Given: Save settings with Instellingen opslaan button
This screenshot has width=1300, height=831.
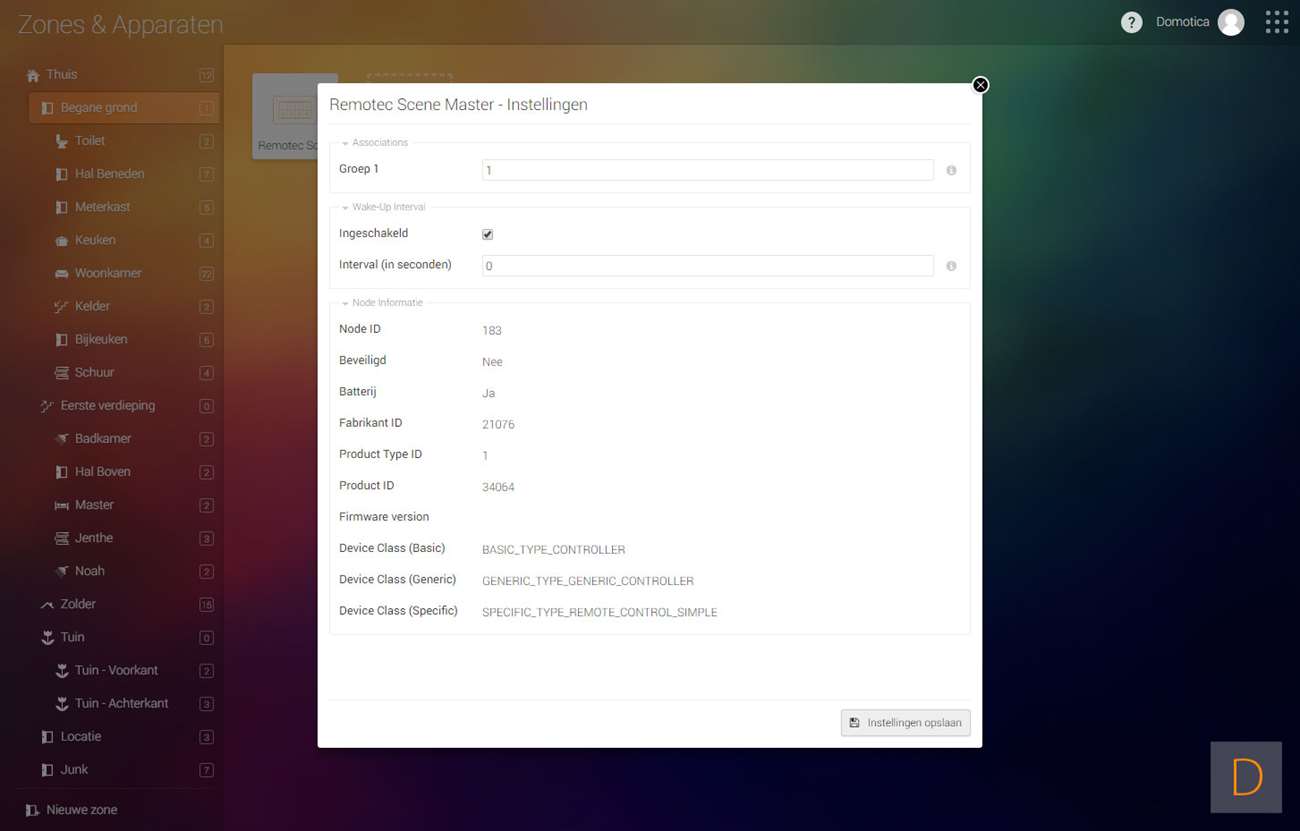Looking at the screenshot, I should 906,723.
